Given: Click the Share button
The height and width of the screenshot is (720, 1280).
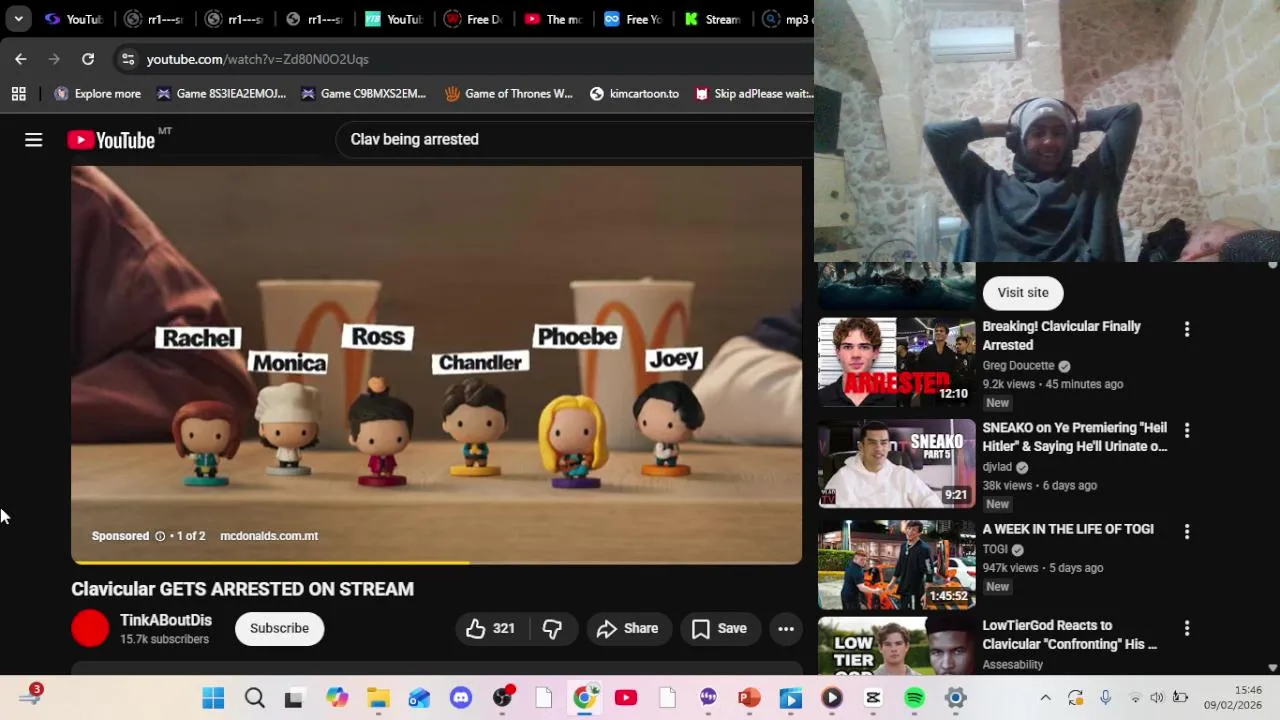Looking at the screenshot, I should (627, 628).
